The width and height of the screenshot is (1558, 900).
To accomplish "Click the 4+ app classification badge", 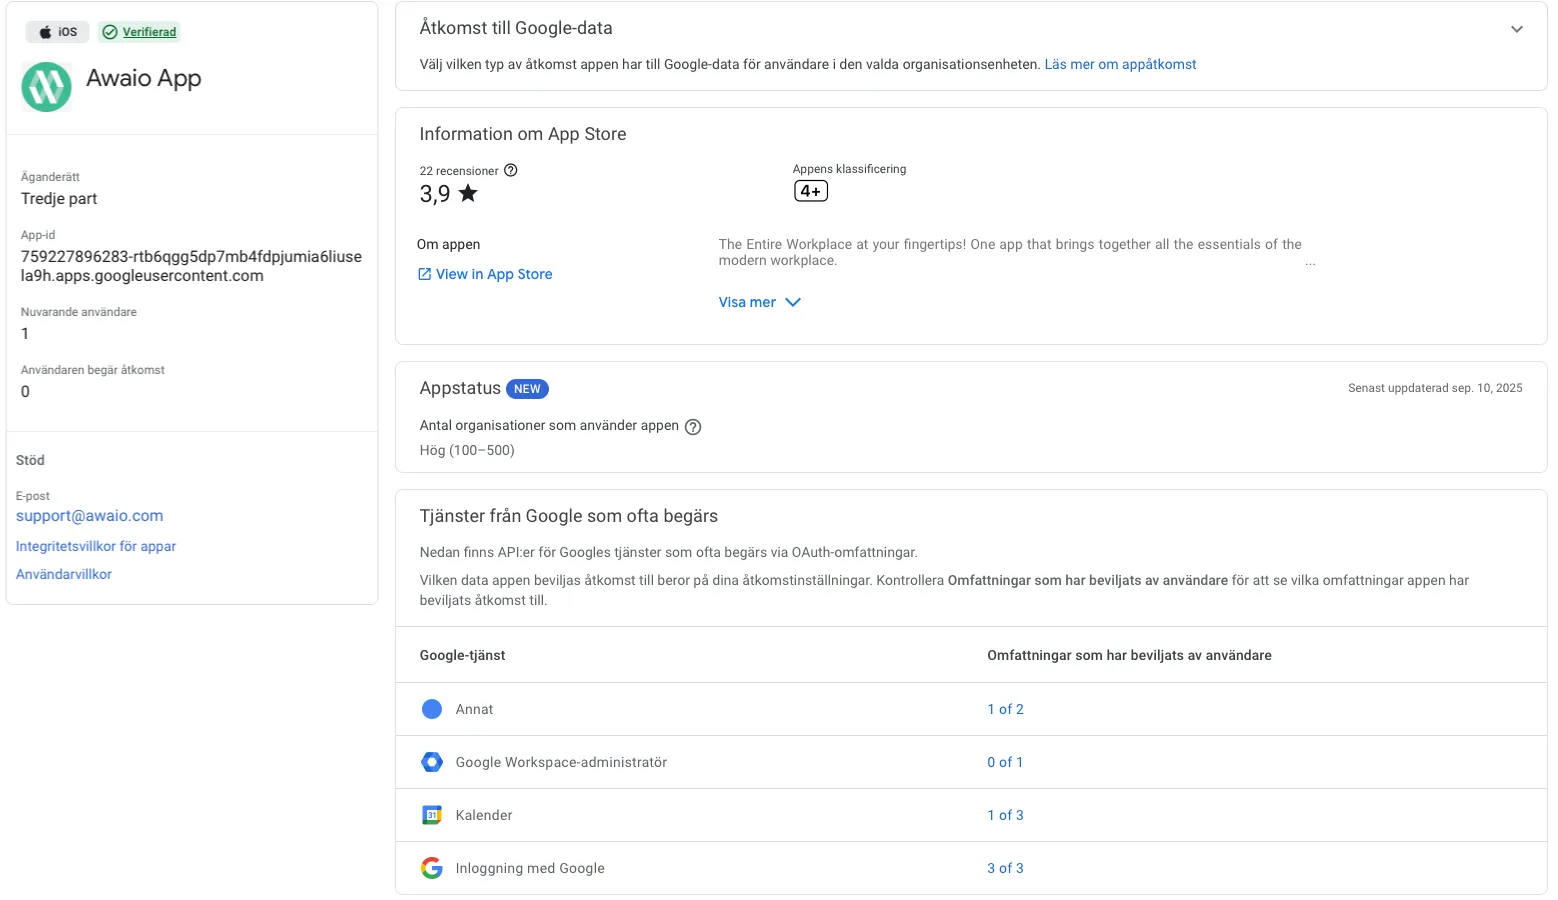I will point(811,191).
